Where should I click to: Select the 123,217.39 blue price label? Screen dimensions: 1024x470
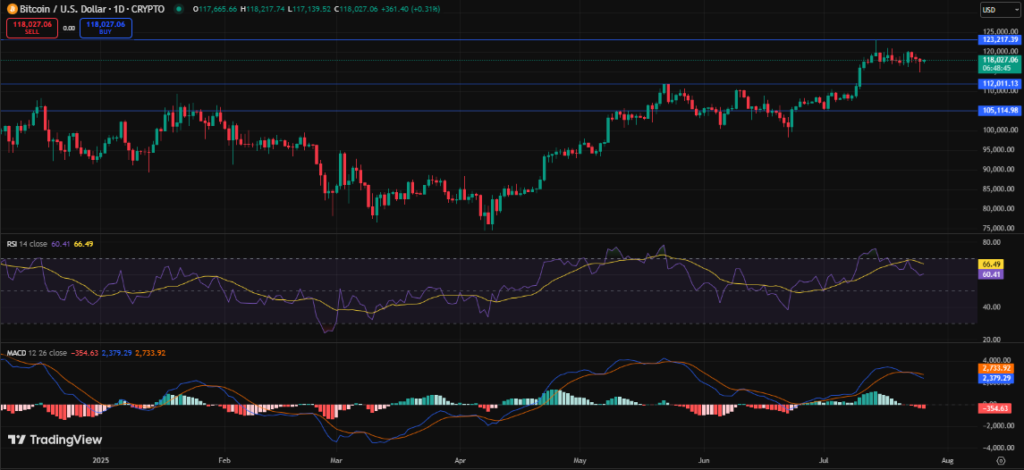pyautogui.click(x=999, y=39)
